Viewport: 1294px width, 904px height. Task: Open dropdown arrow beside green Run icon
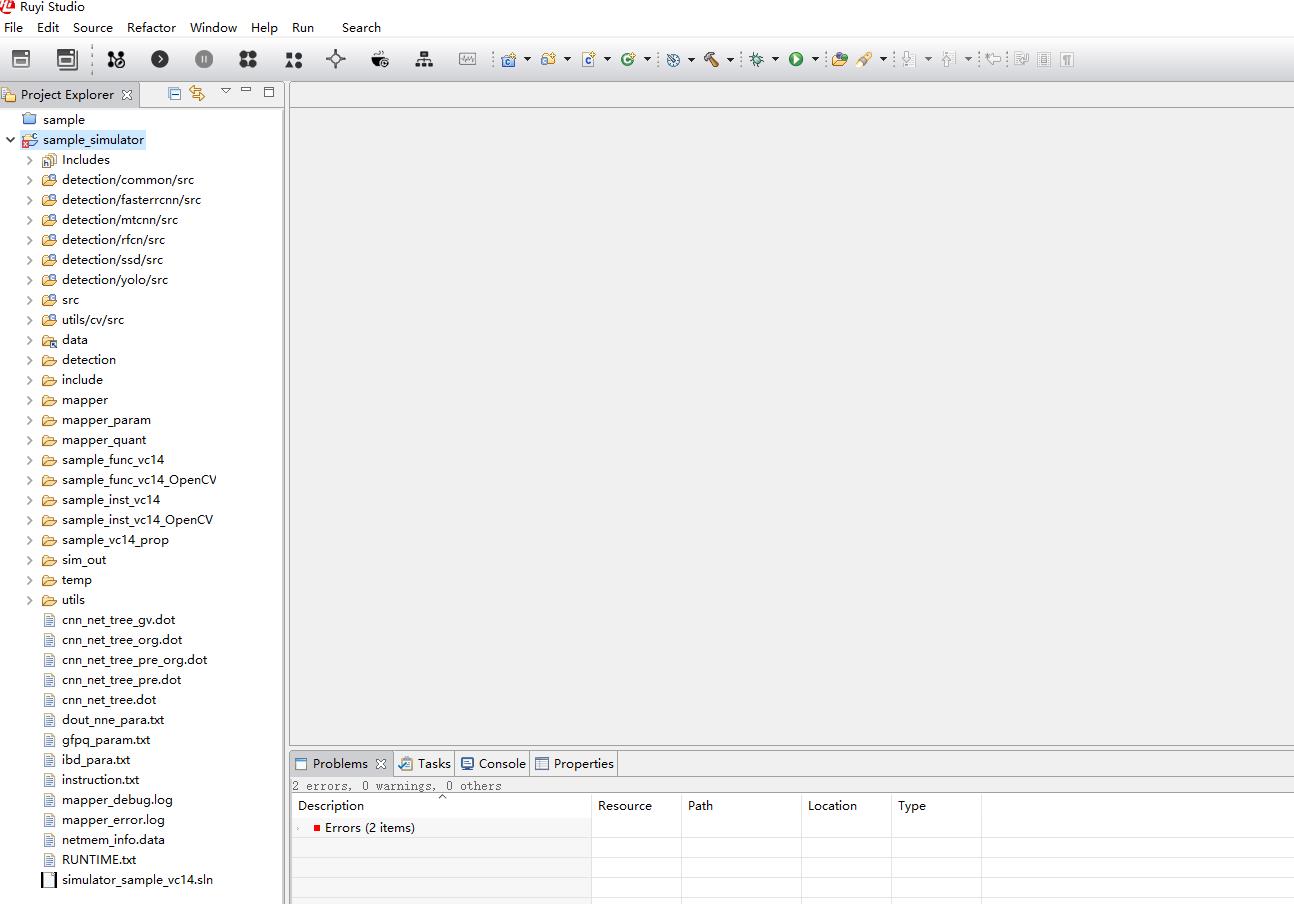(x=815, y=60)
